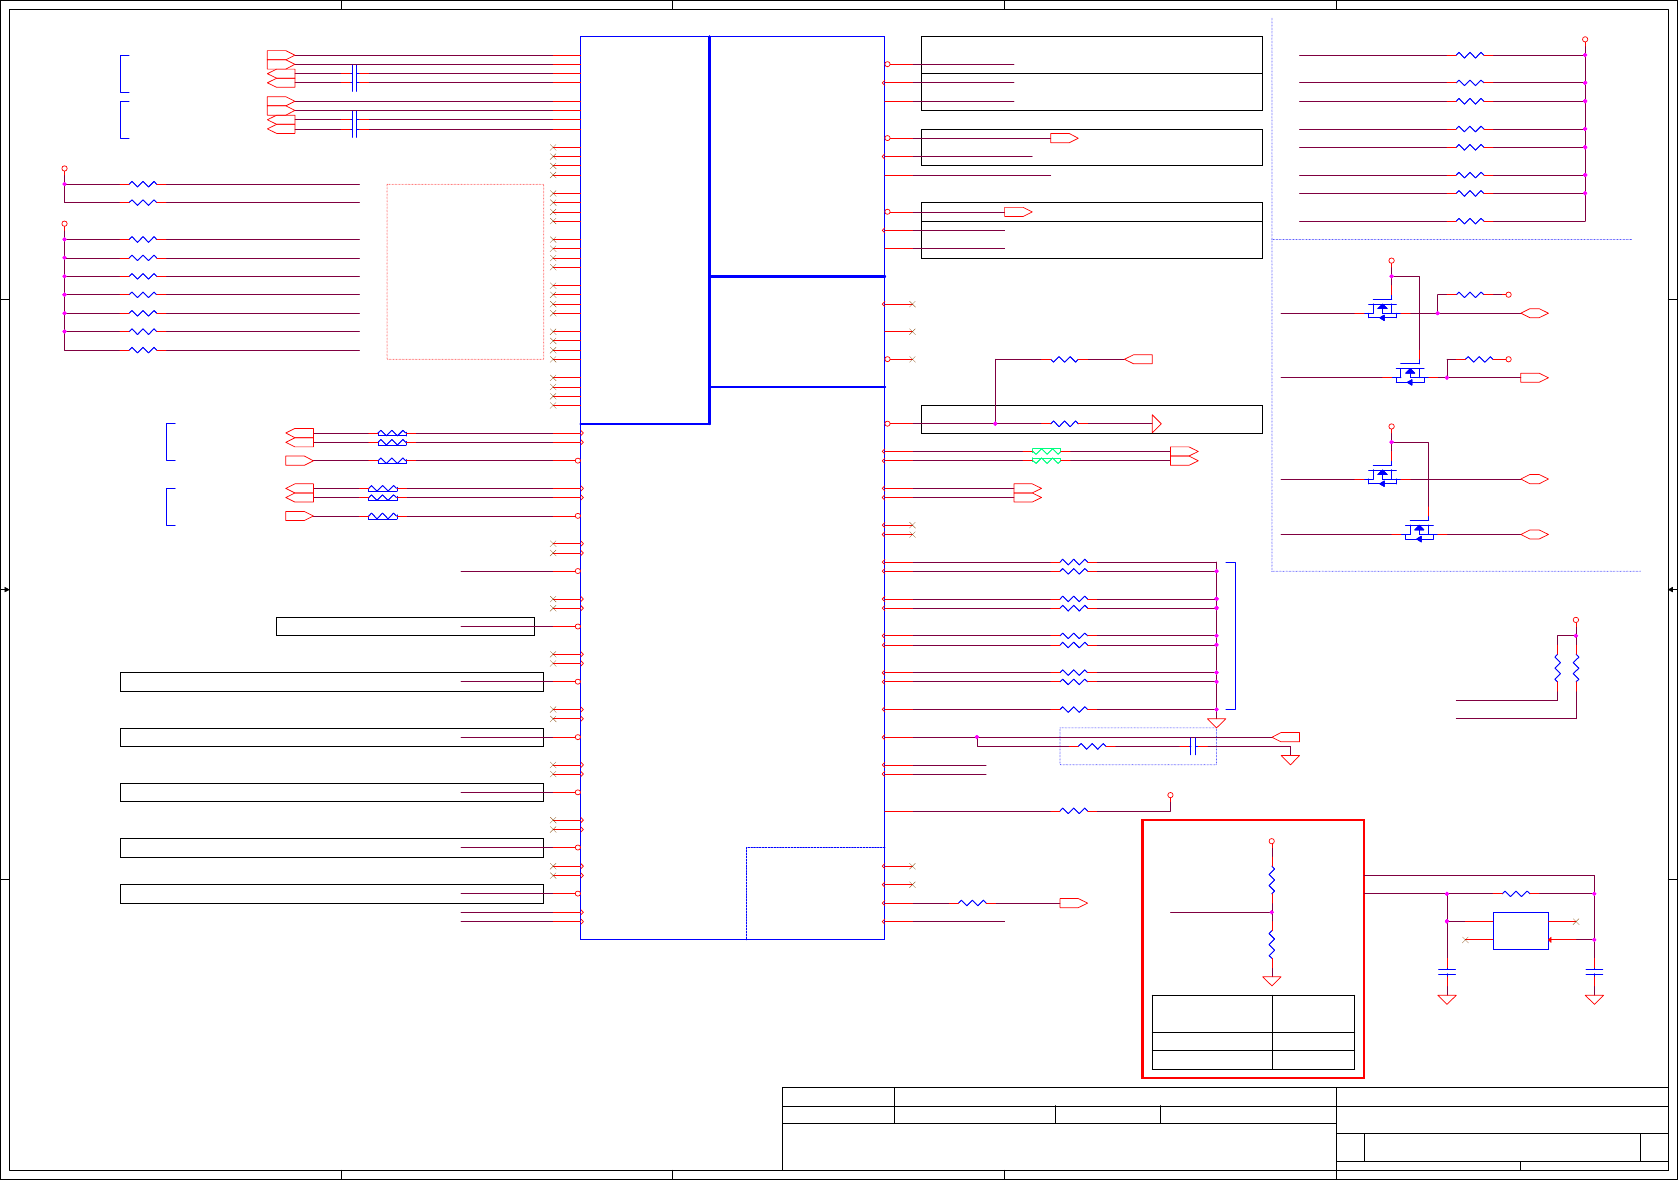Click ground symbol ending the resistor bank
Viewport: 1678px width, 1180px height.
coord(1217,722)
